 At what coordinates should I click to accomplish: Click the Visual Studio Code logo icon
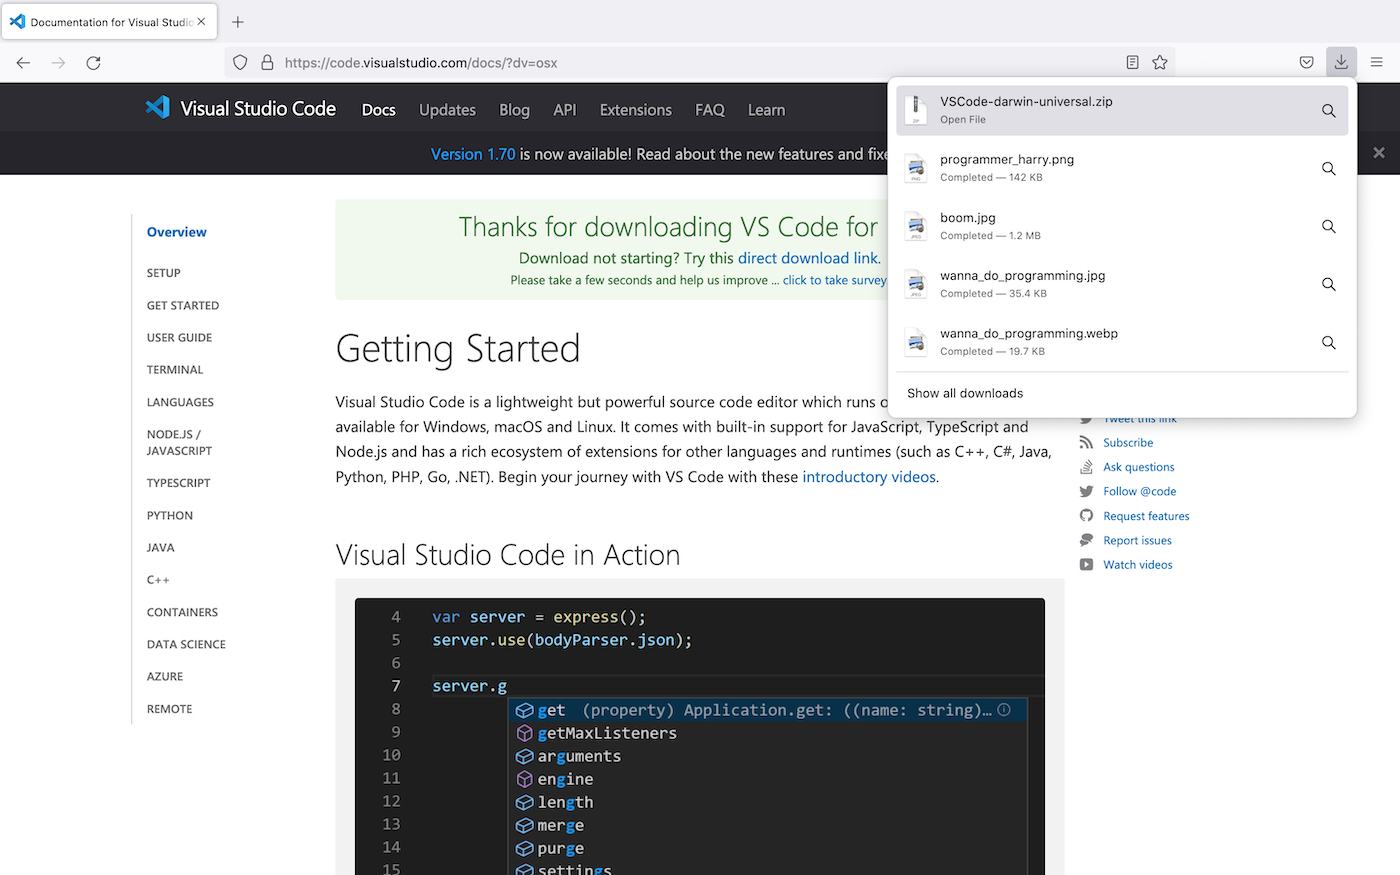click(x=158, y=108)
